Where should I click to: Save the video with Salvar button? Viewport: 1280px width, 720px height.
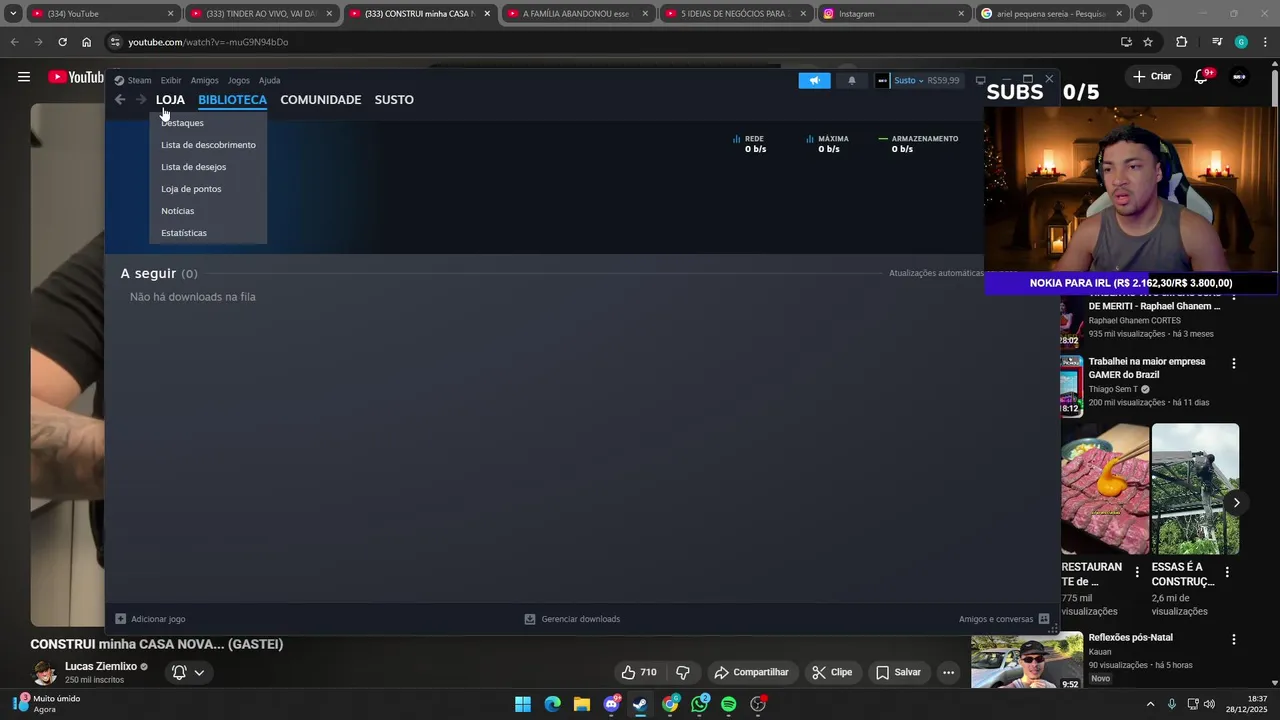point(898,672)
